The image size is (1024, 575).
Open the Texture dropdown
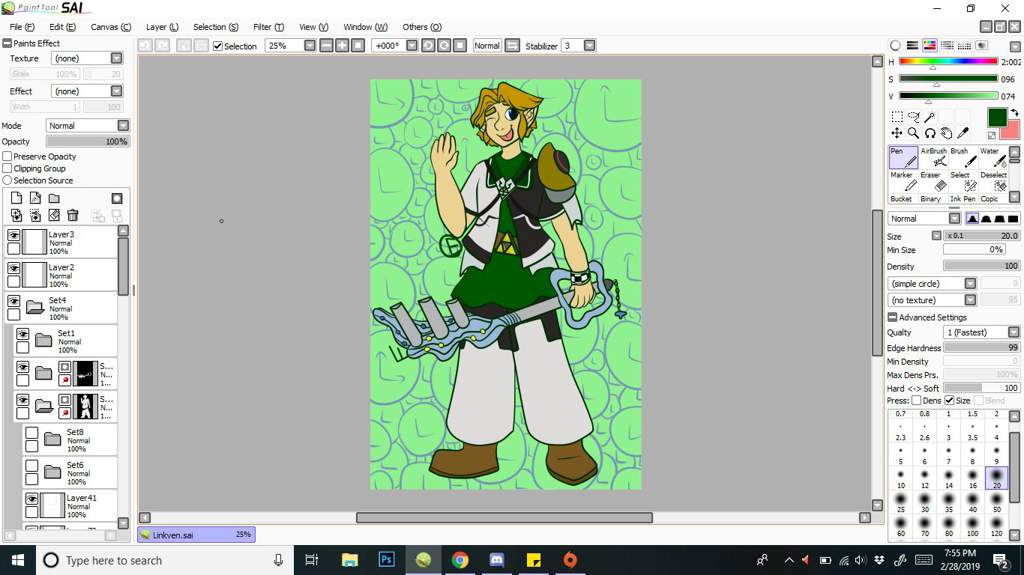(116, 58)
